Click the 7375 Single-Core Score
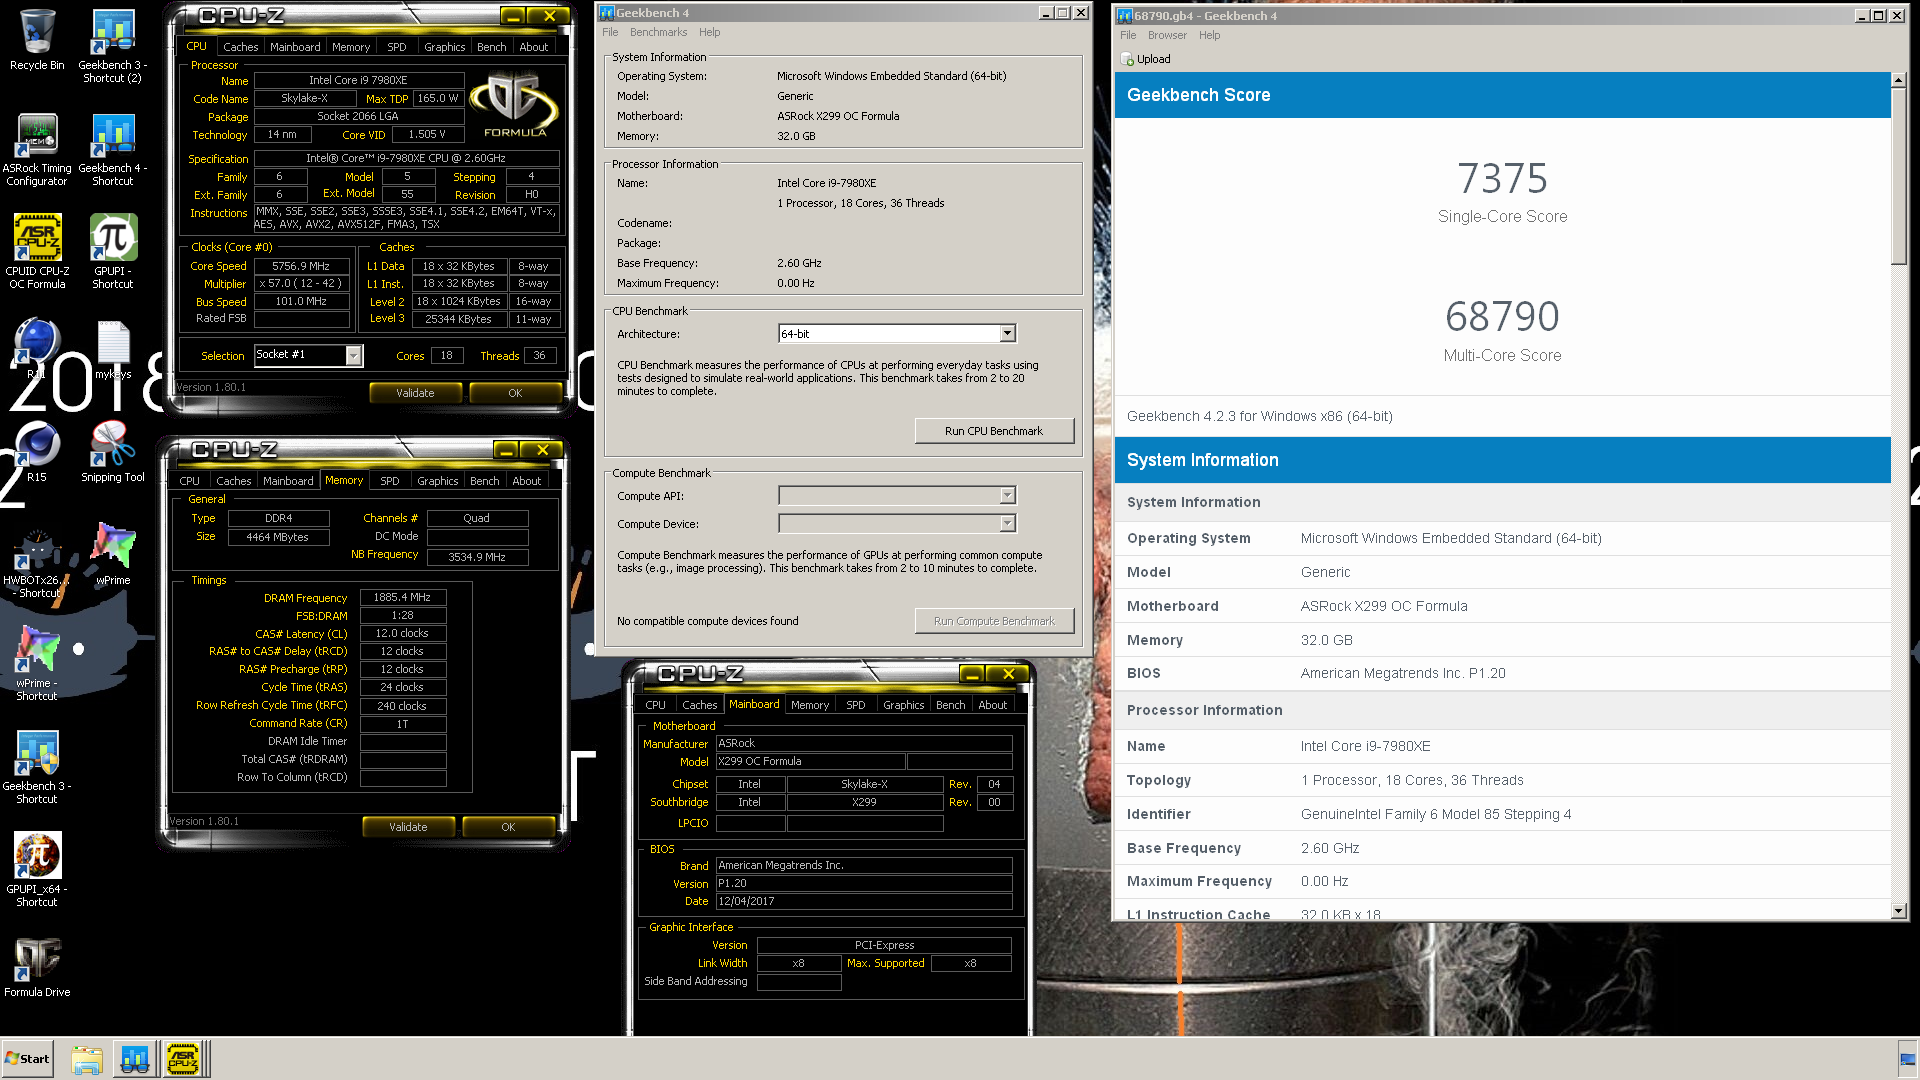Screen dimensions: 1920x1080 tap(1502, 179)
